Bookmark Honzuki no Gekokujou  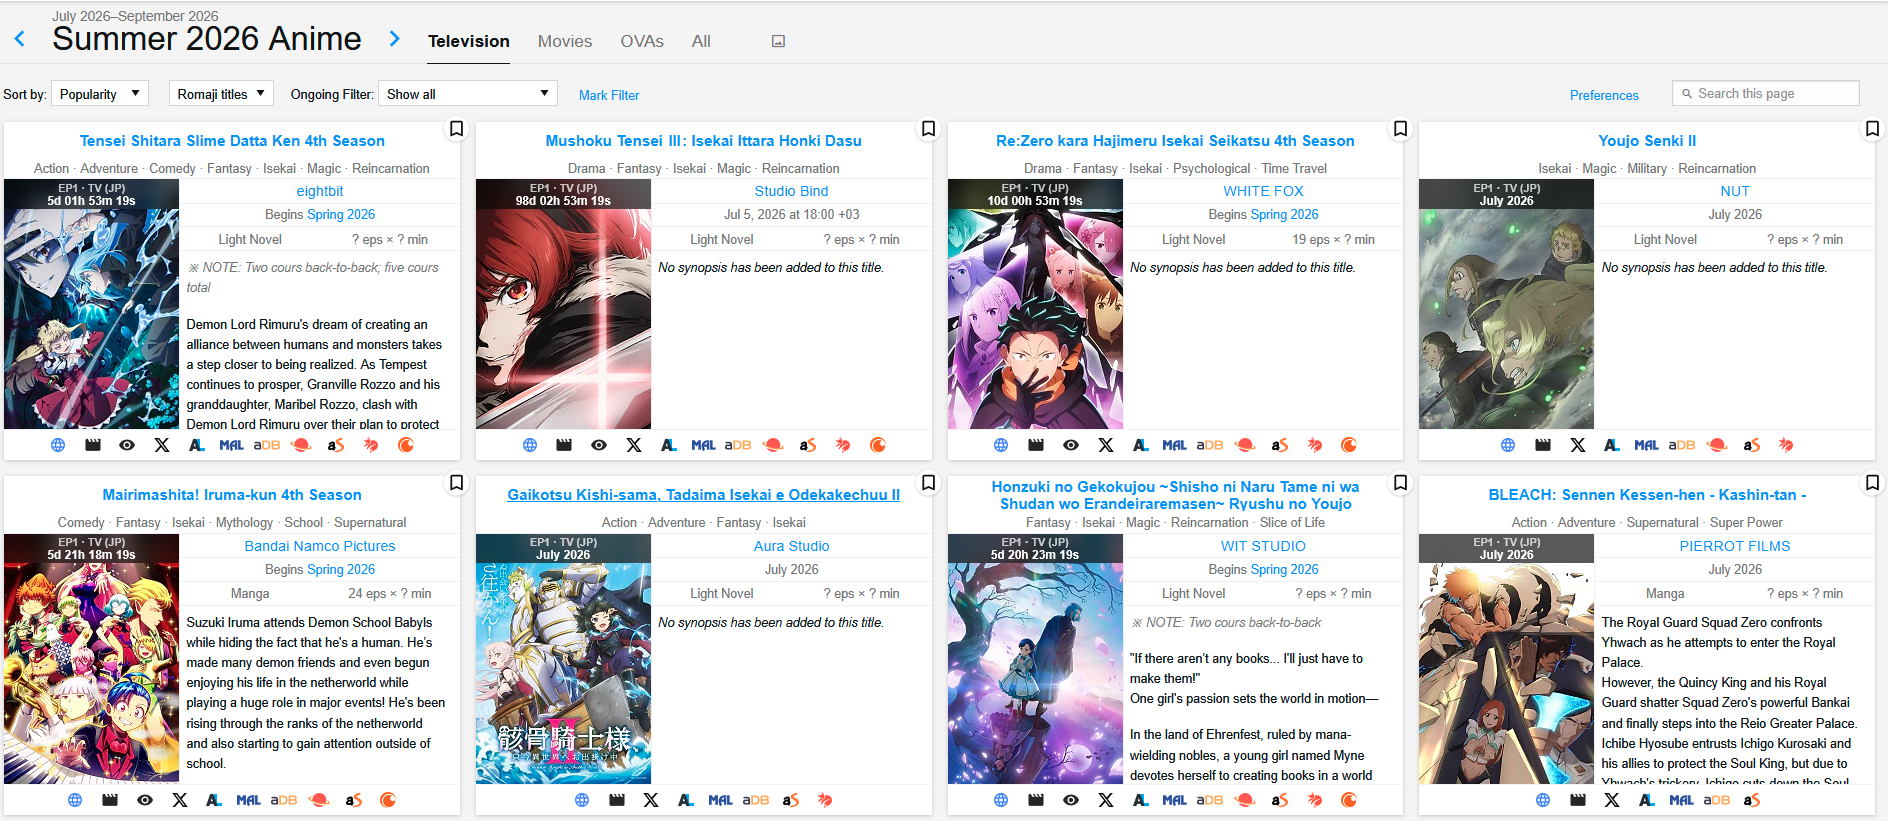tap(1400, 483)
